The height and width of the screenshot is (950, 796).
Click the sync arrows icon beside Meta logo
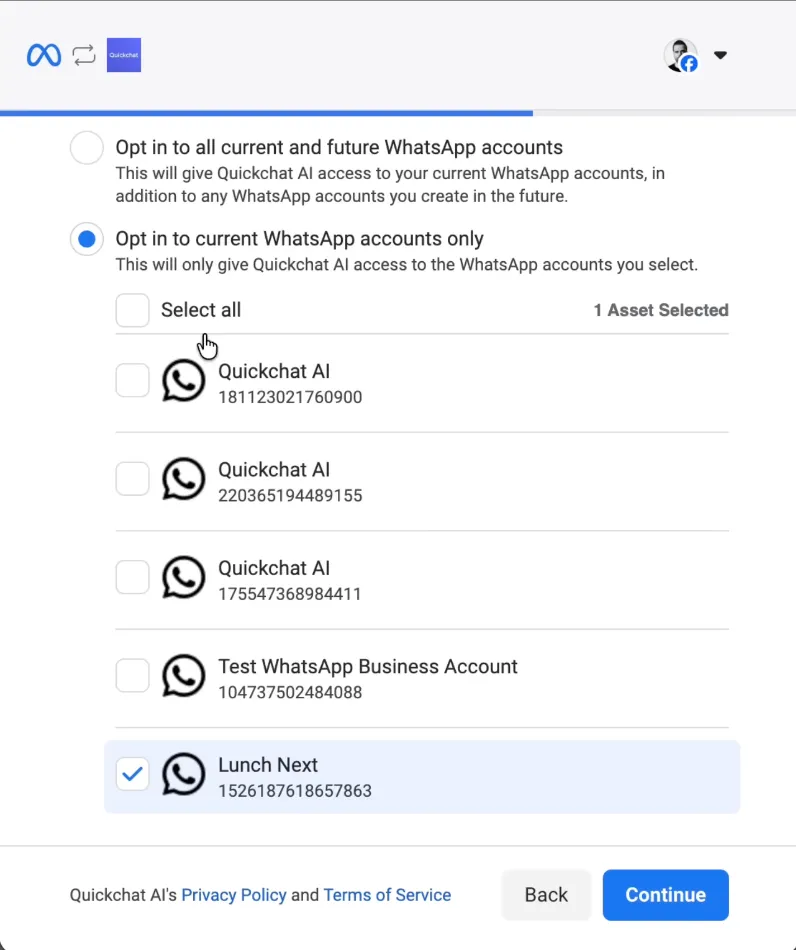(84, 55)
